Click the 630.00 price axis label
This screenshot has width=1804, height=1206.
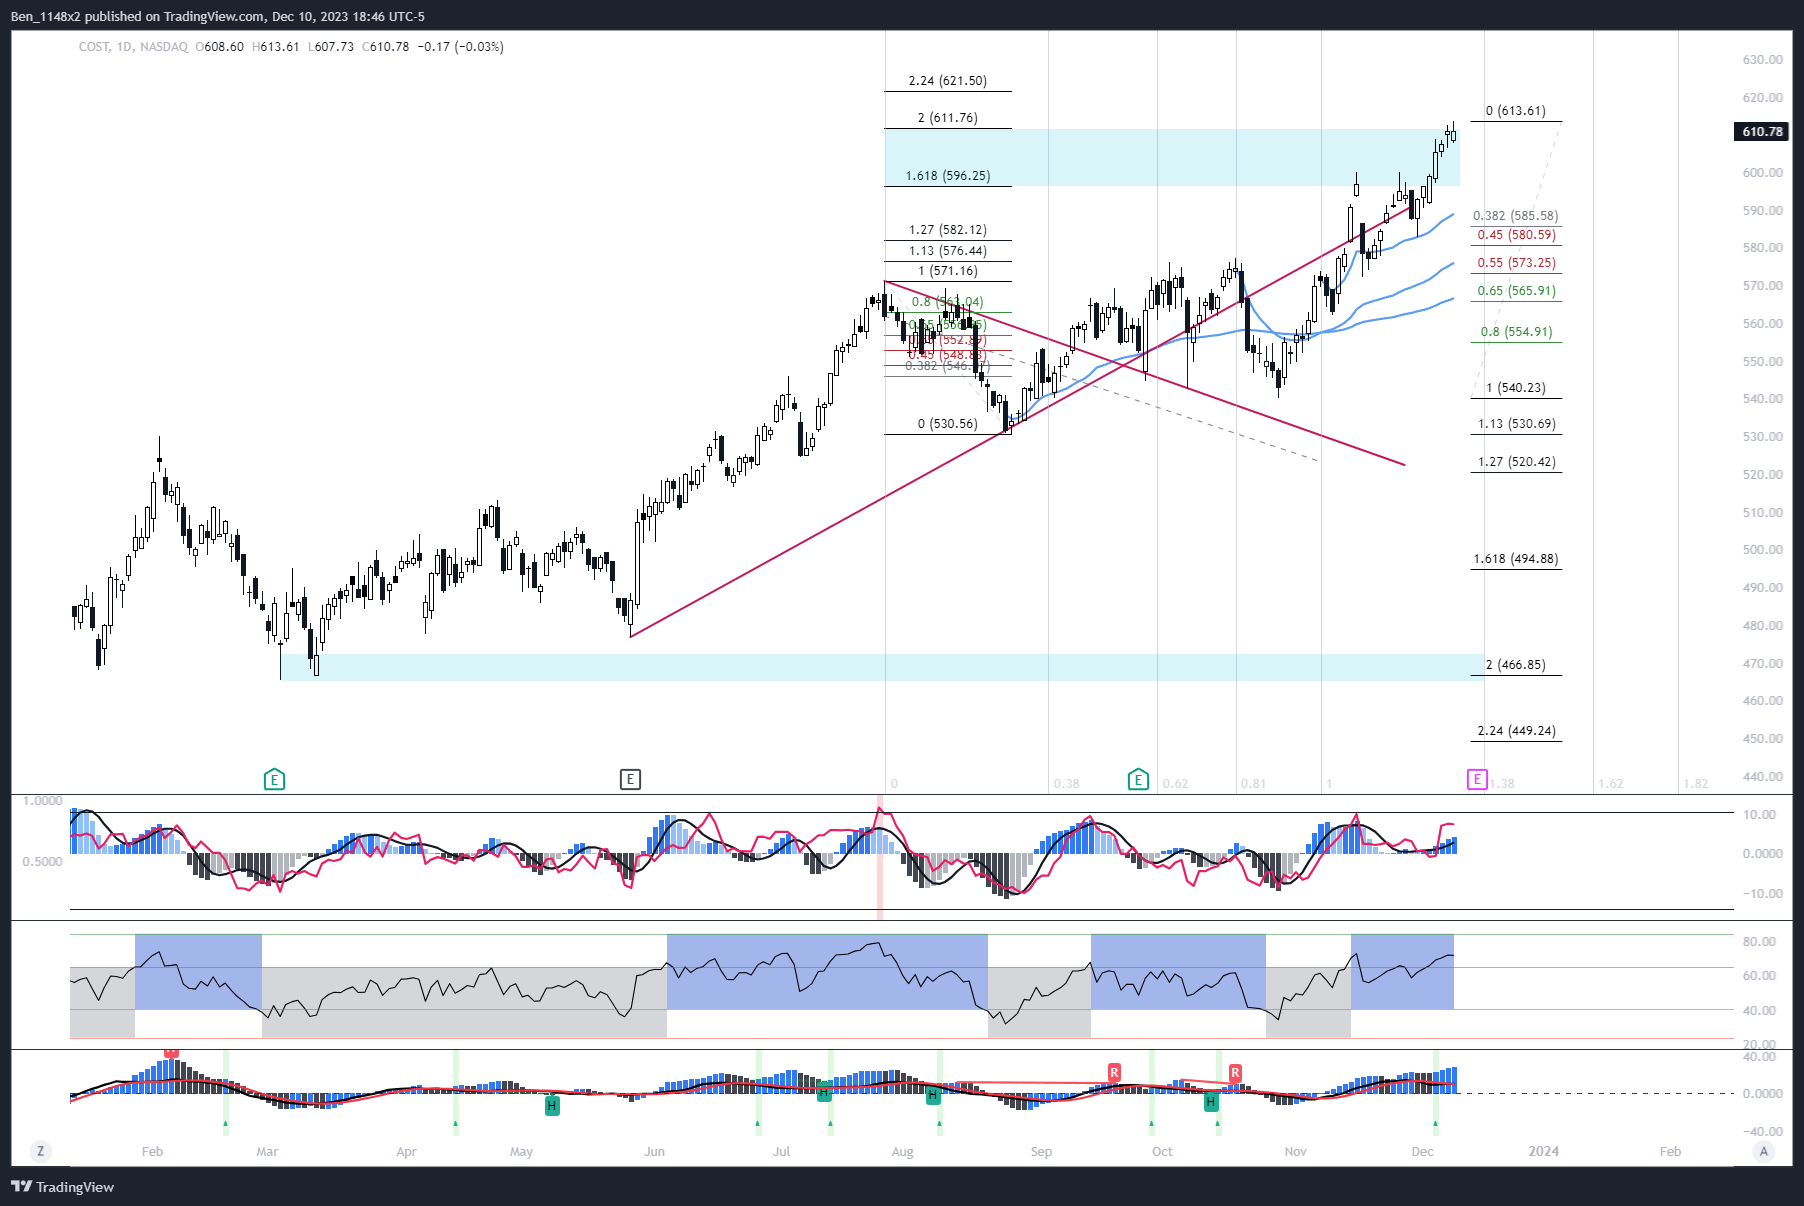(1762, 60)
